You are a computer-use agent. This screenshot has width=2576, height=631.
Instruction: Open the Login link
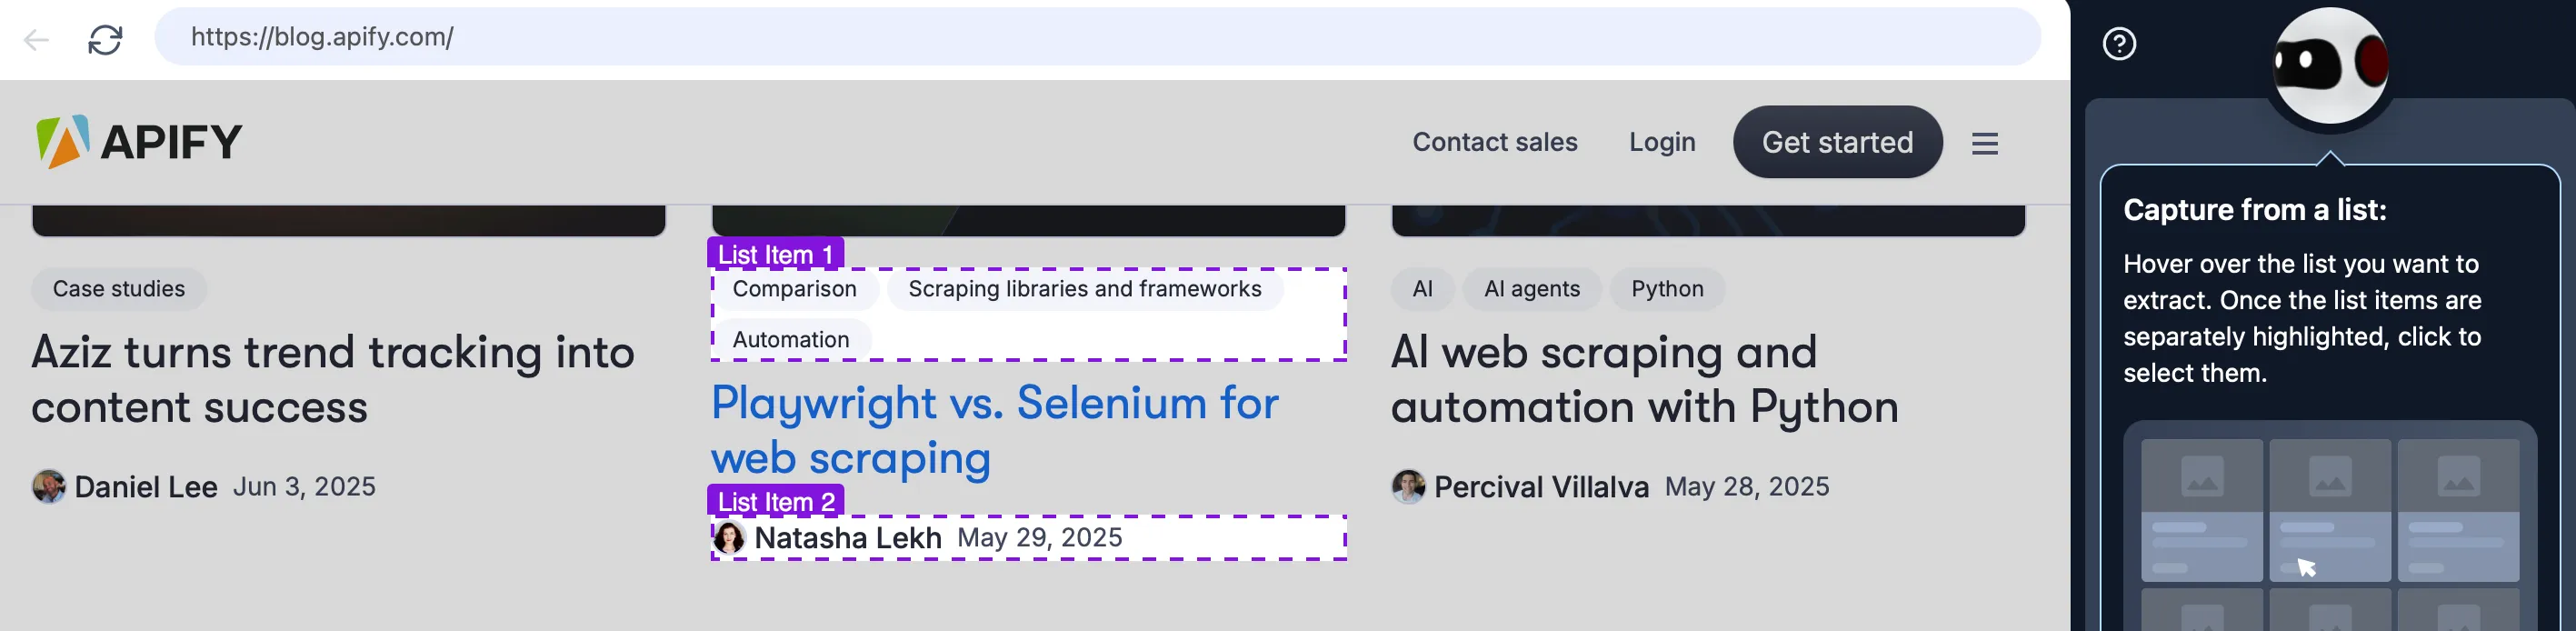click(x=1662, y=142)
